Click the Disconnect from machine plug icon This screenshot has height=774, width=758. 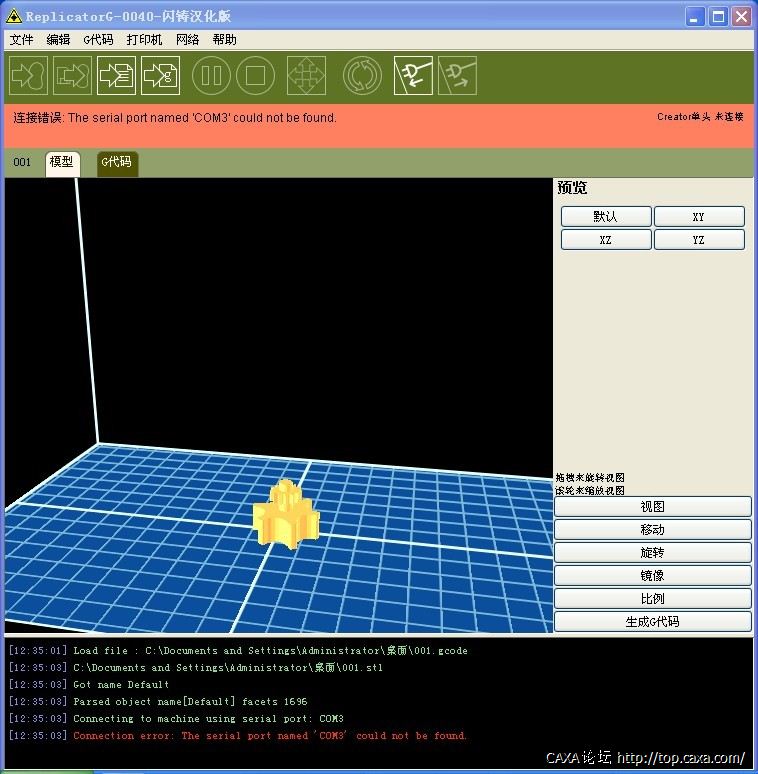457,76
